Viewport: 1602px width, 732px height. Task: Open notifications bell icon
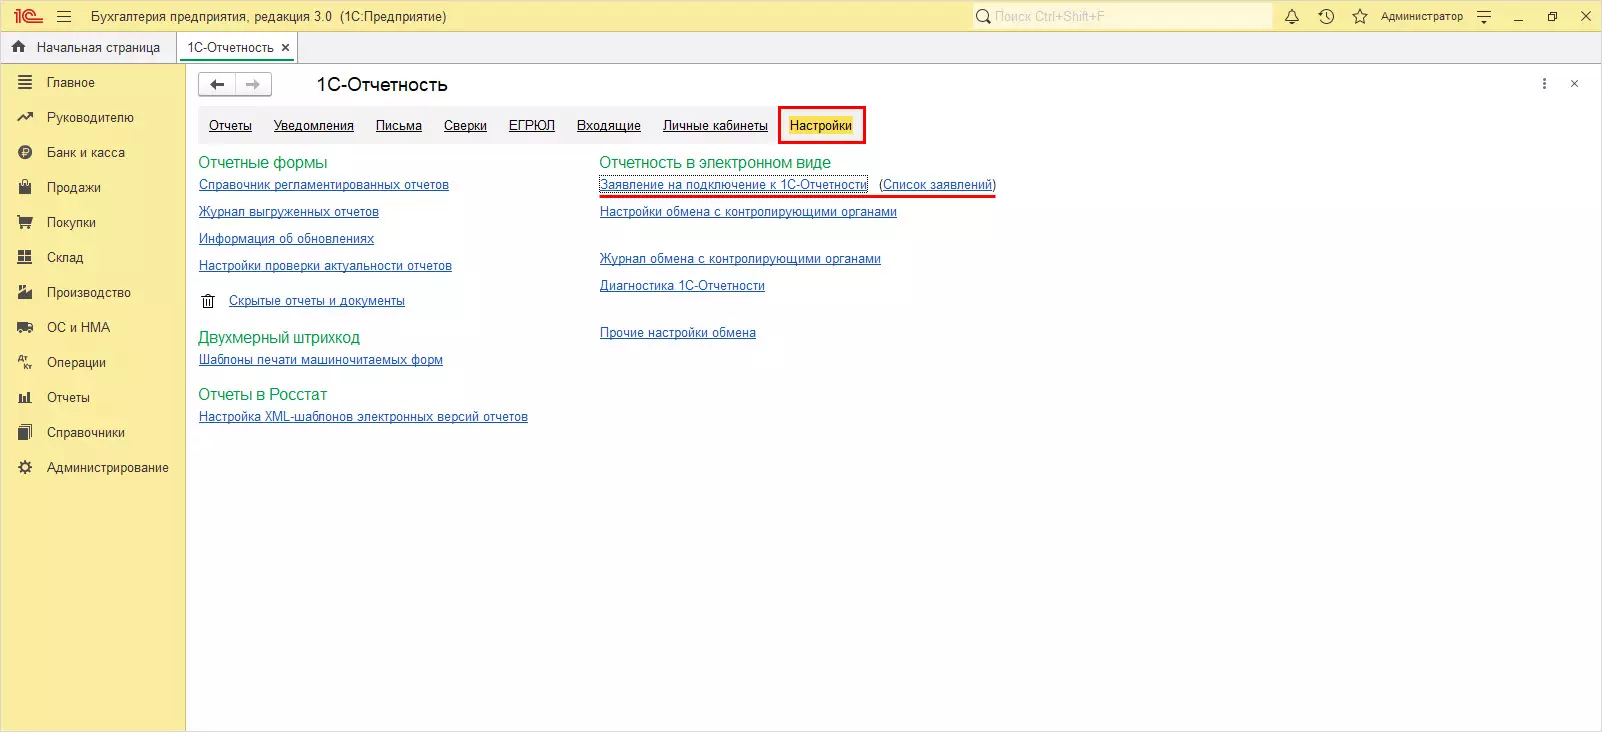(1292, 16)
